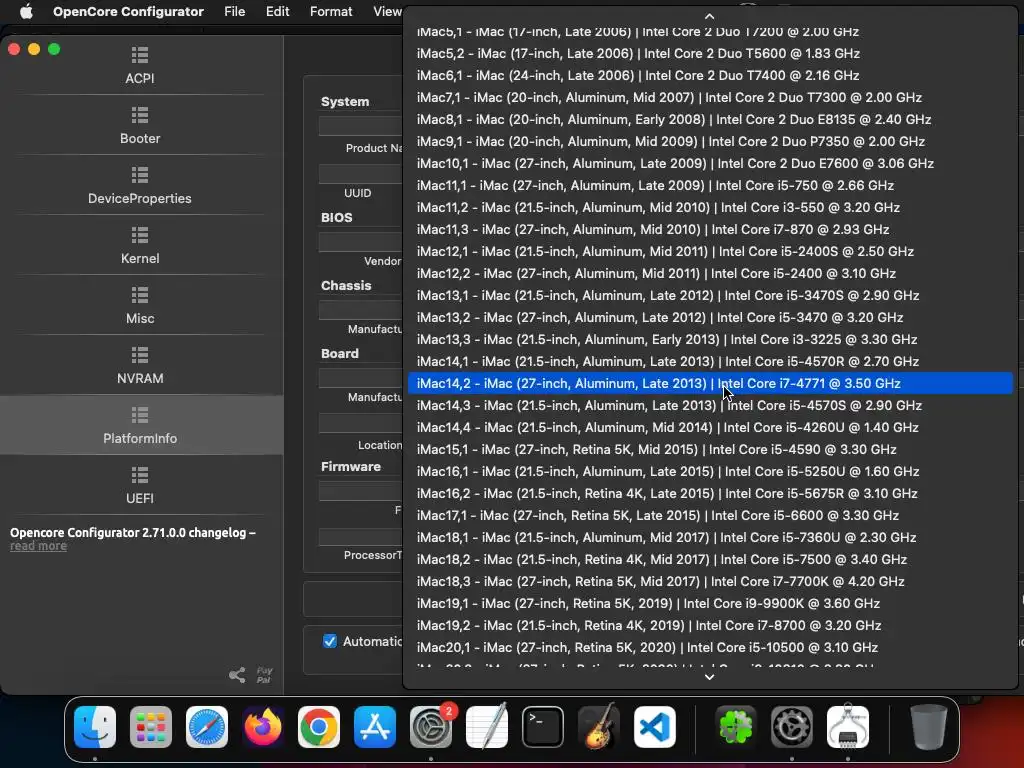Open the UEFI section

(140, 486)
